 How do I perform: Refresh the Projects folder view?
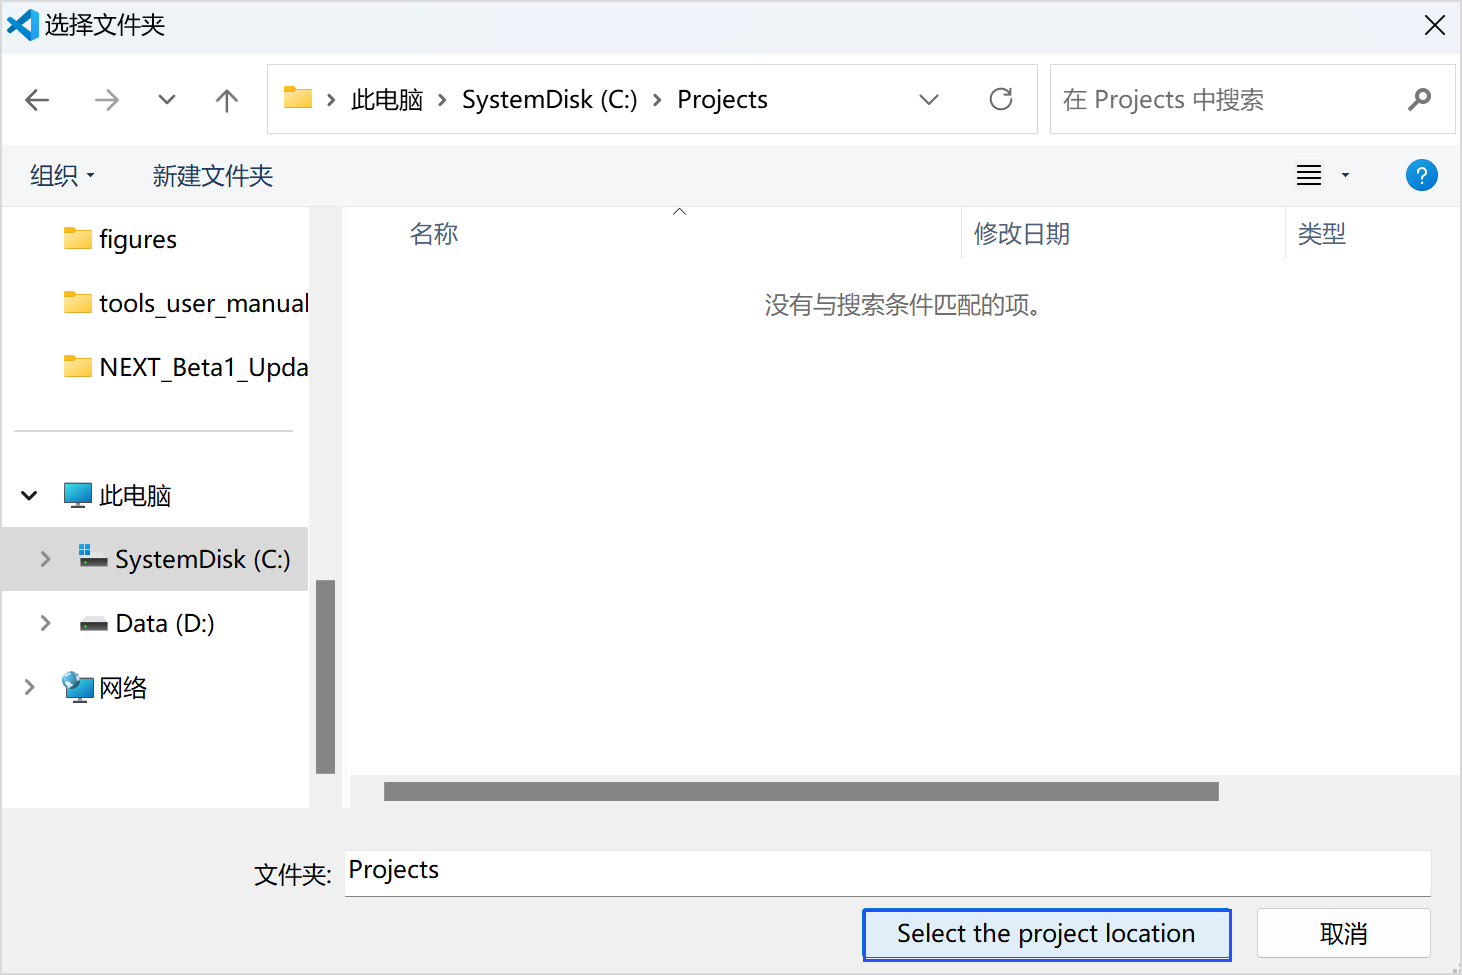coord(1001,99)
